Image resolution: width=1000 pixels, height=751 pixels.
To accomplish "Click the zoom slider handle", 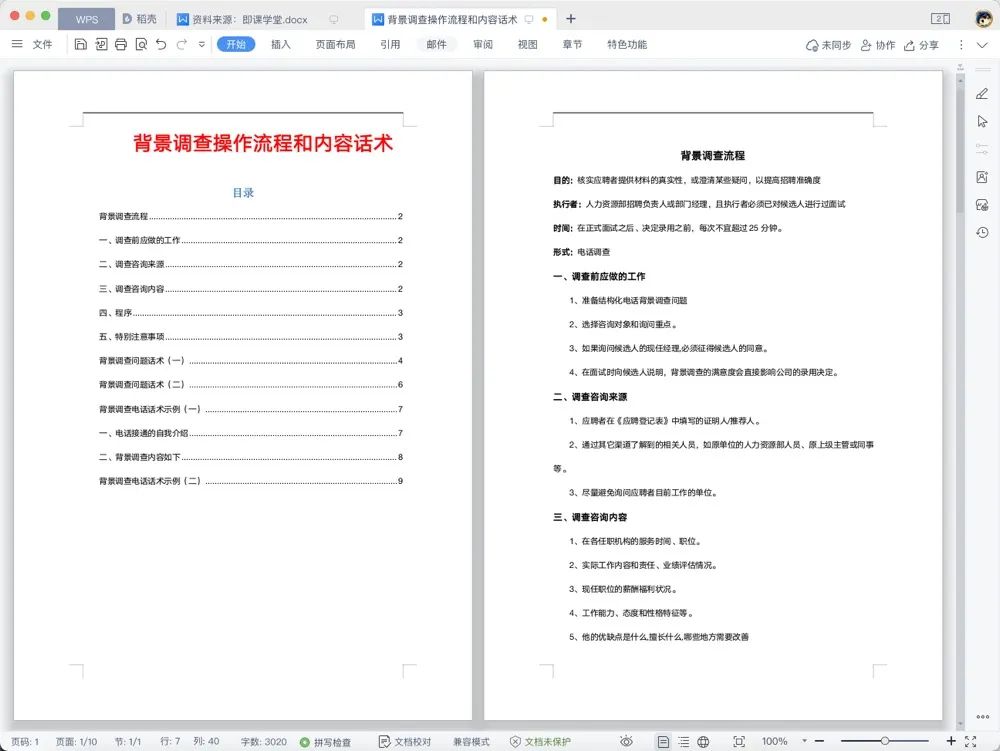I will coord(885,741).
